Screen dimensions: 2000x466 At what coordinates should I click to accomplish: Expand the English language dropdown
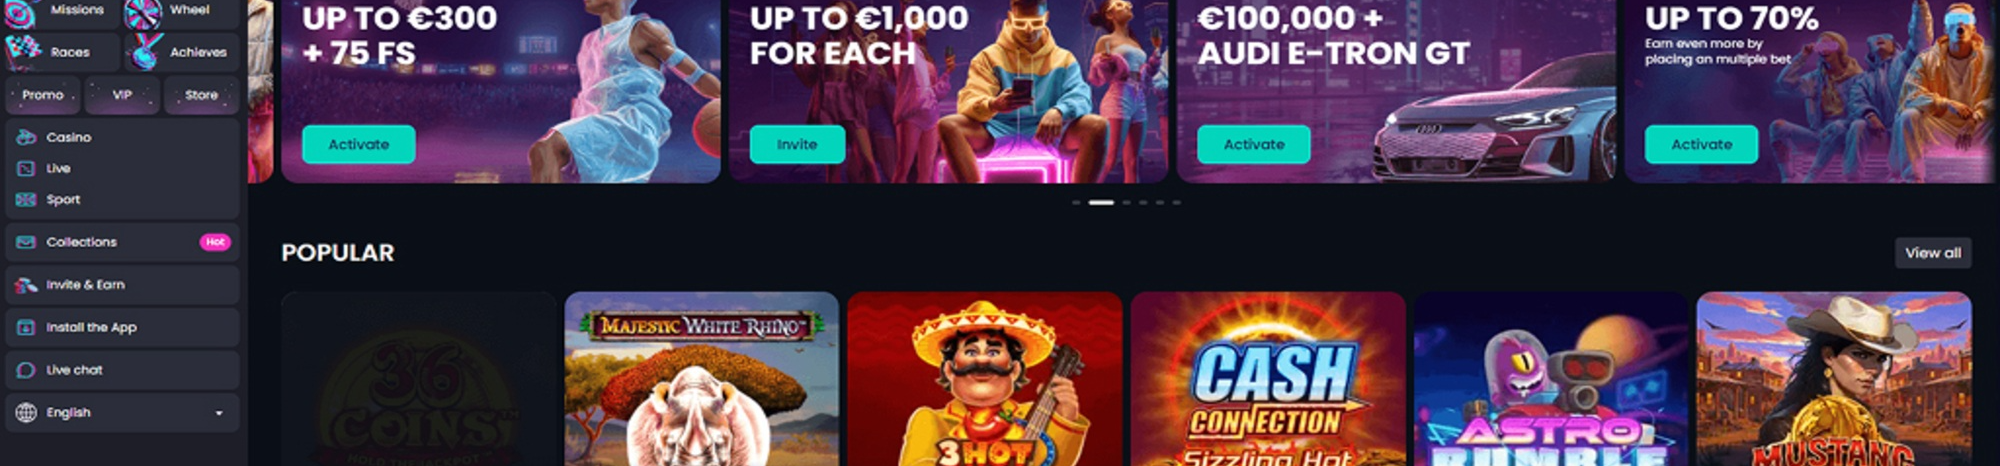(x=122, y=412)
